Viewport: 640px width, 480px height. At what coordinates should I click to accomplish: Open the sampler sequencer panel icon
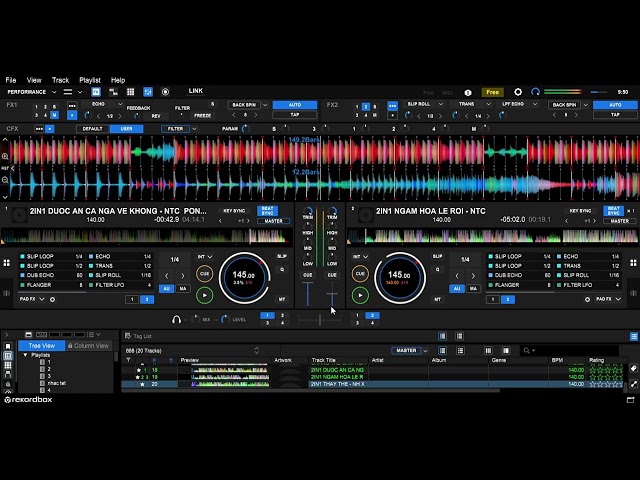point(113,92)
